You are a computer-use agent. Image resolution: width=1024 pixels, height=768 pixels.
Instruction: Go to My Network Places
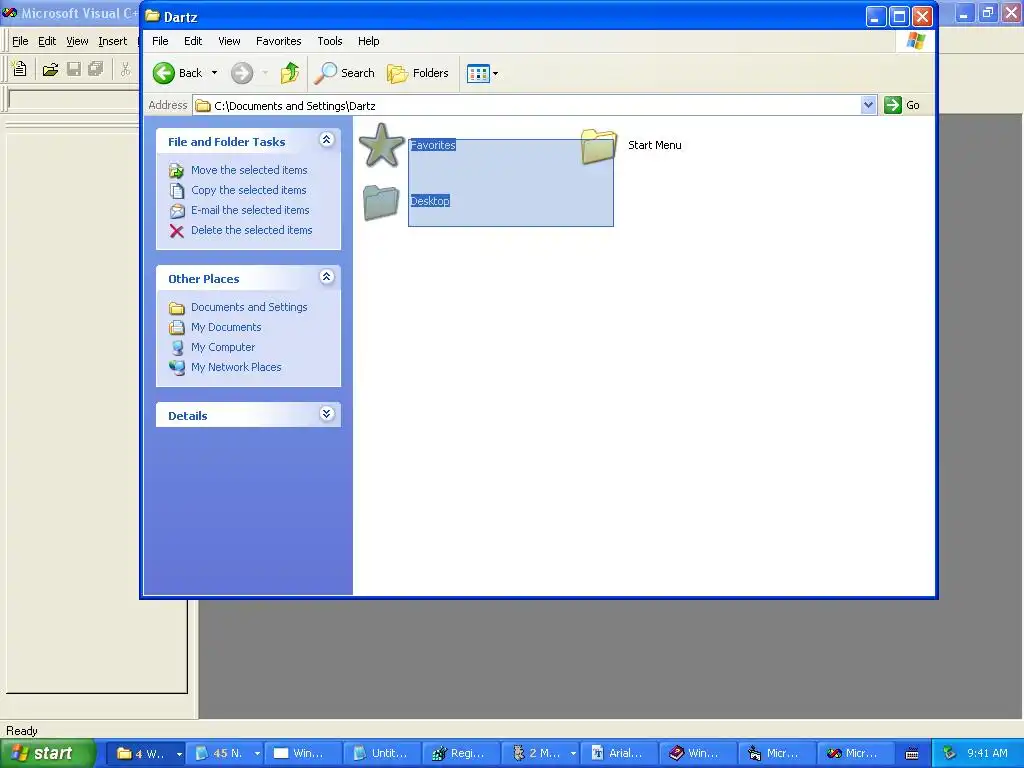click(236, 367)
